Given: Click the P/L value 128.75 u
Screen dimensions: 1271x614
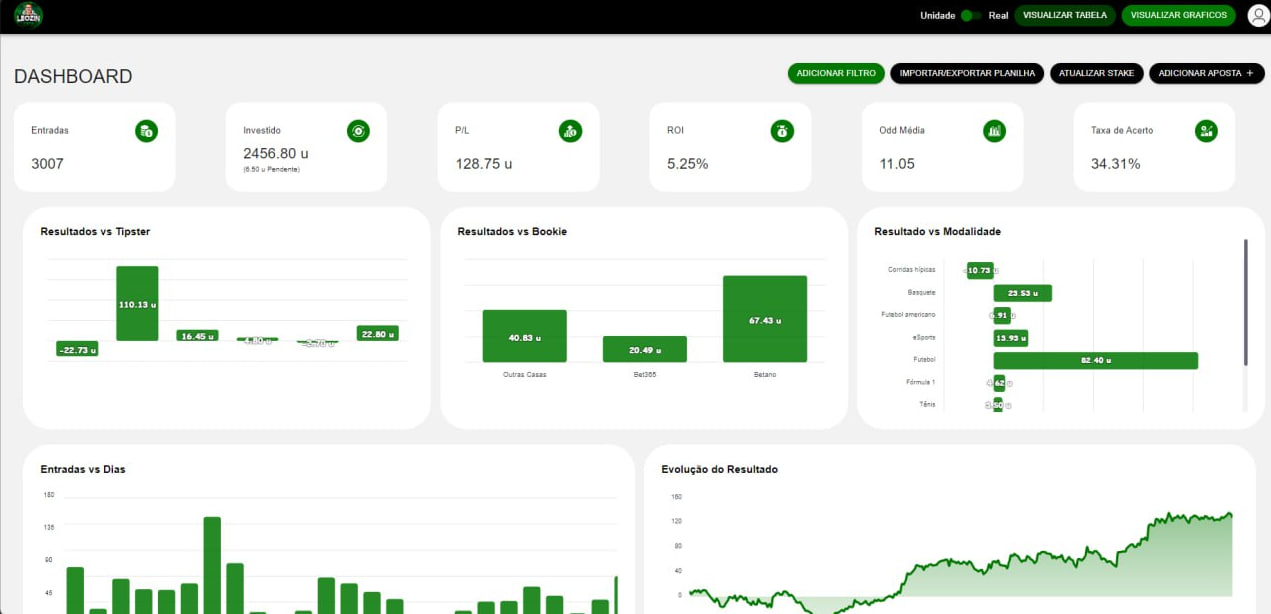Looking at the screenshot, I should coord(484,164).
